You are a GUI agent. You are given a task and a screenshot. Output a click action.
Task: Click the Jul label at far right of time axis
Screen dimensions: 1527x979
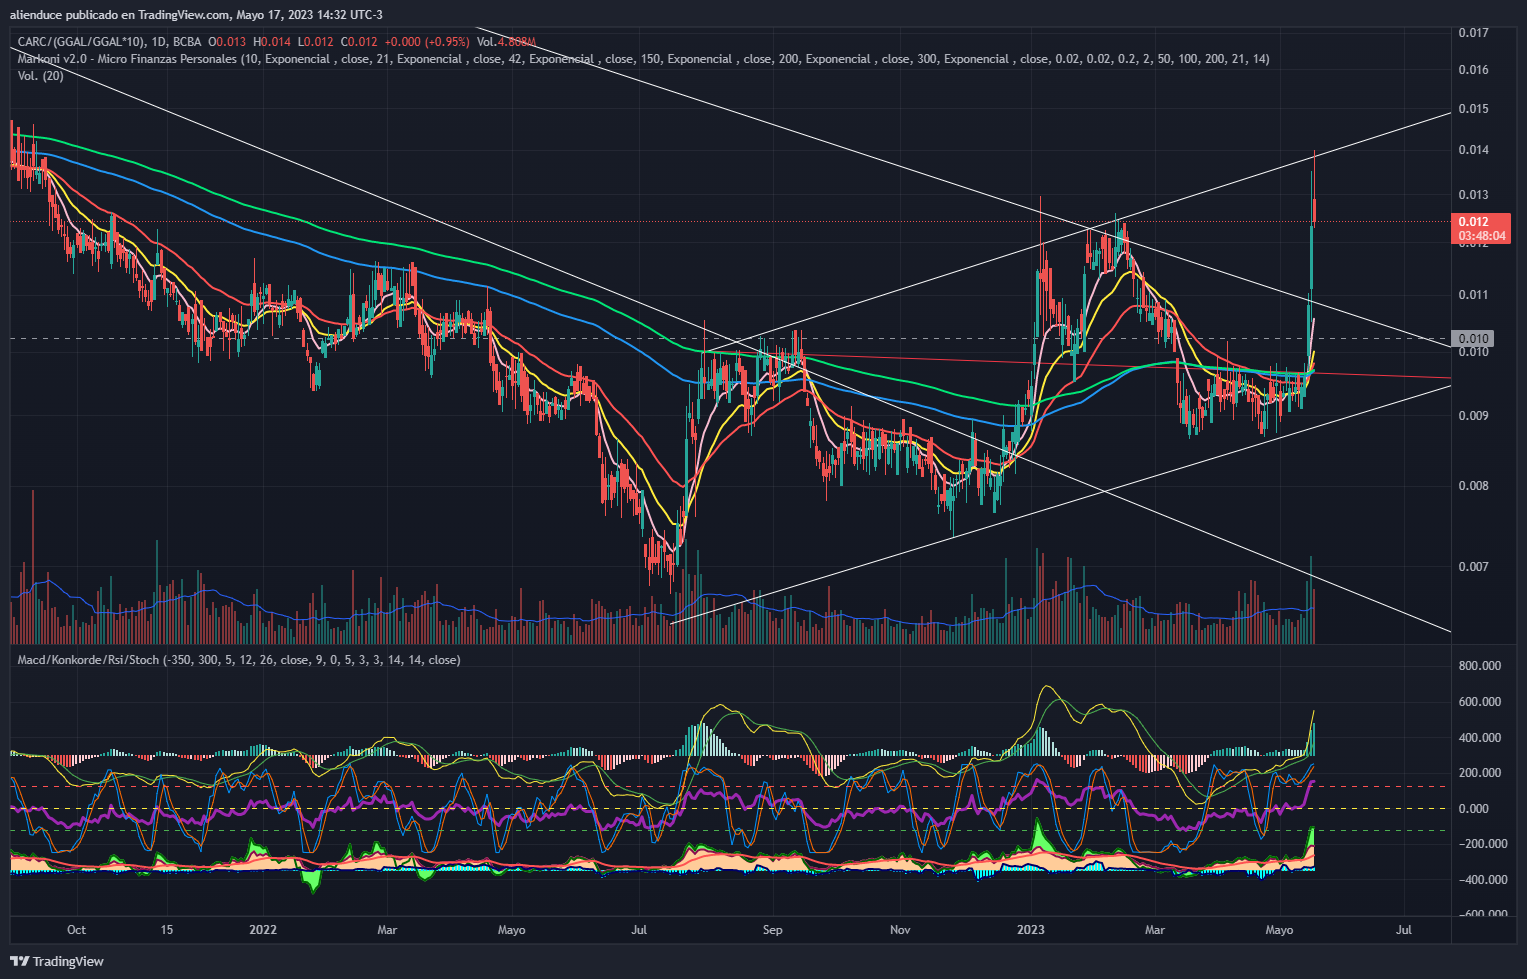(x=1404, y=930)
